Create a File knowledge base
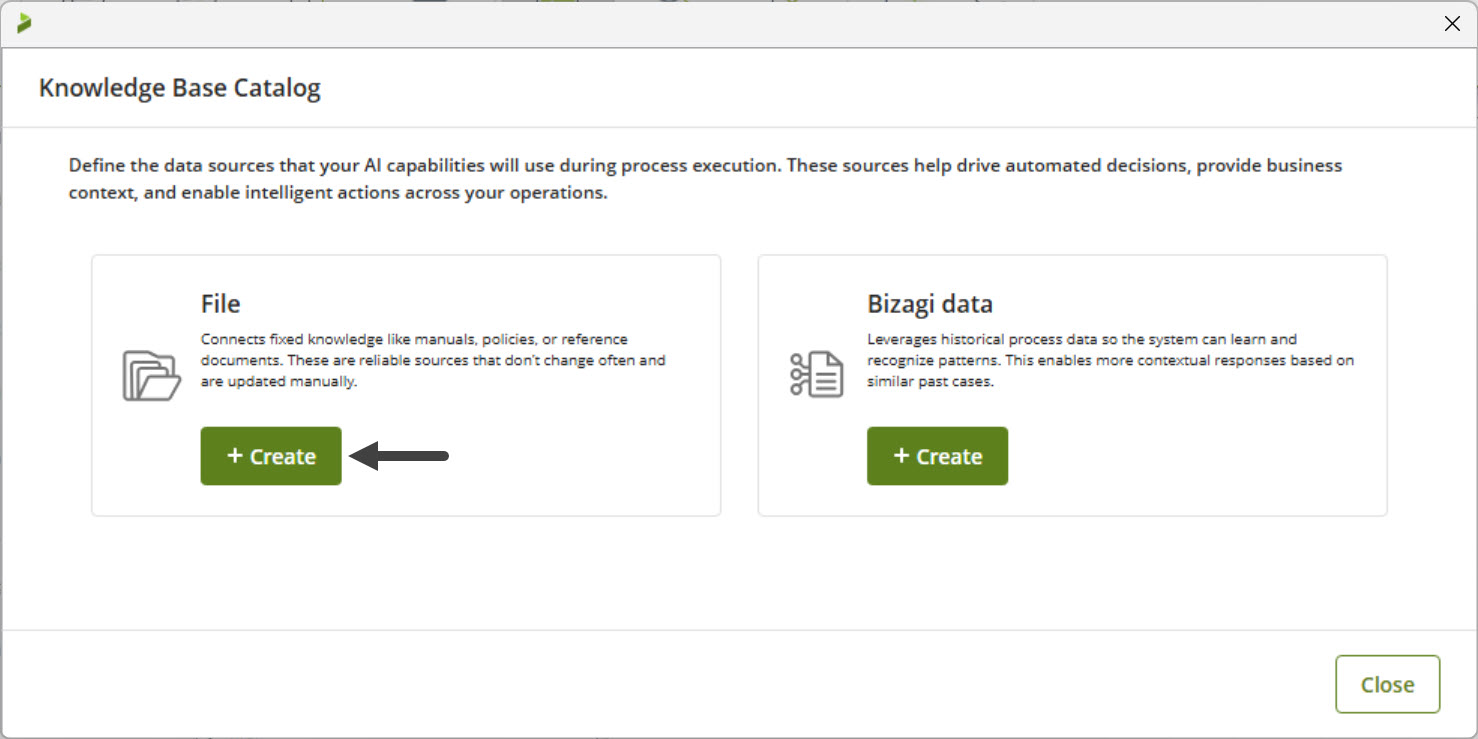Screen dimensions: 1478x739 click(x=271, y=456)
